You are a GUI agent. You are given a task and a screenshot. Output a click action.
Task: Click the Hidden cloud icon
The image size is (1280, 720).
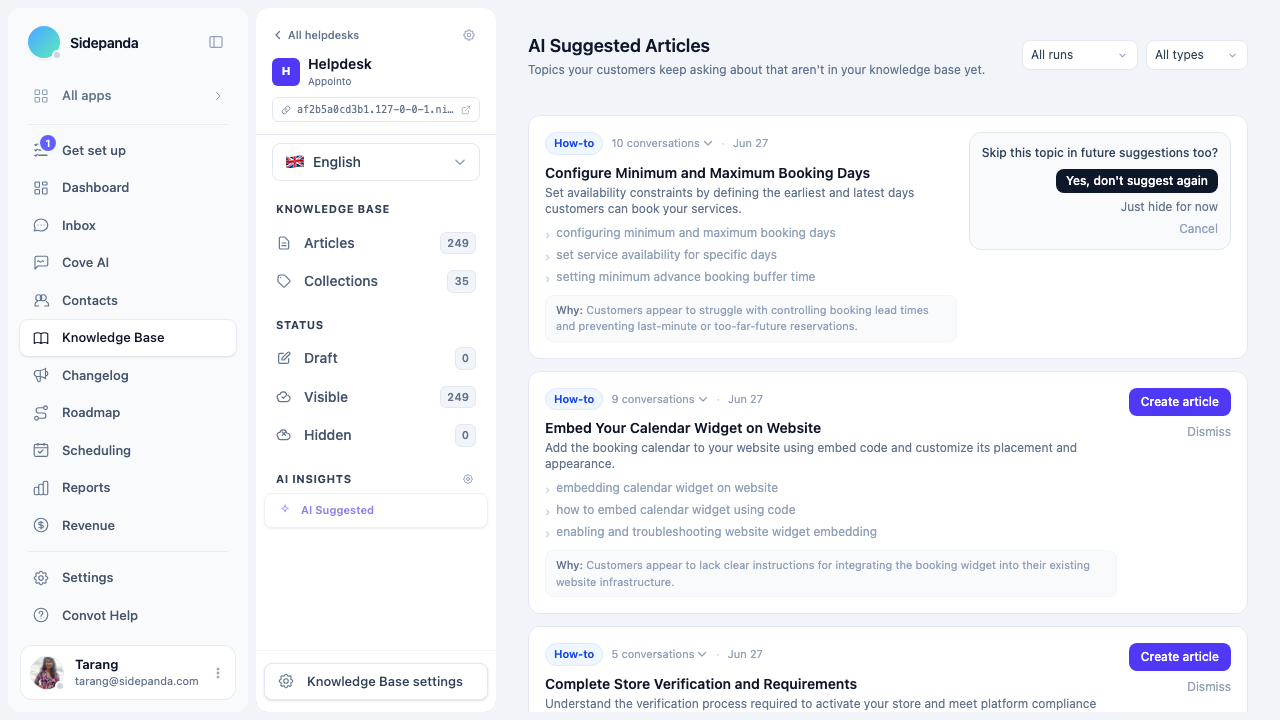[x=284, y=435]
